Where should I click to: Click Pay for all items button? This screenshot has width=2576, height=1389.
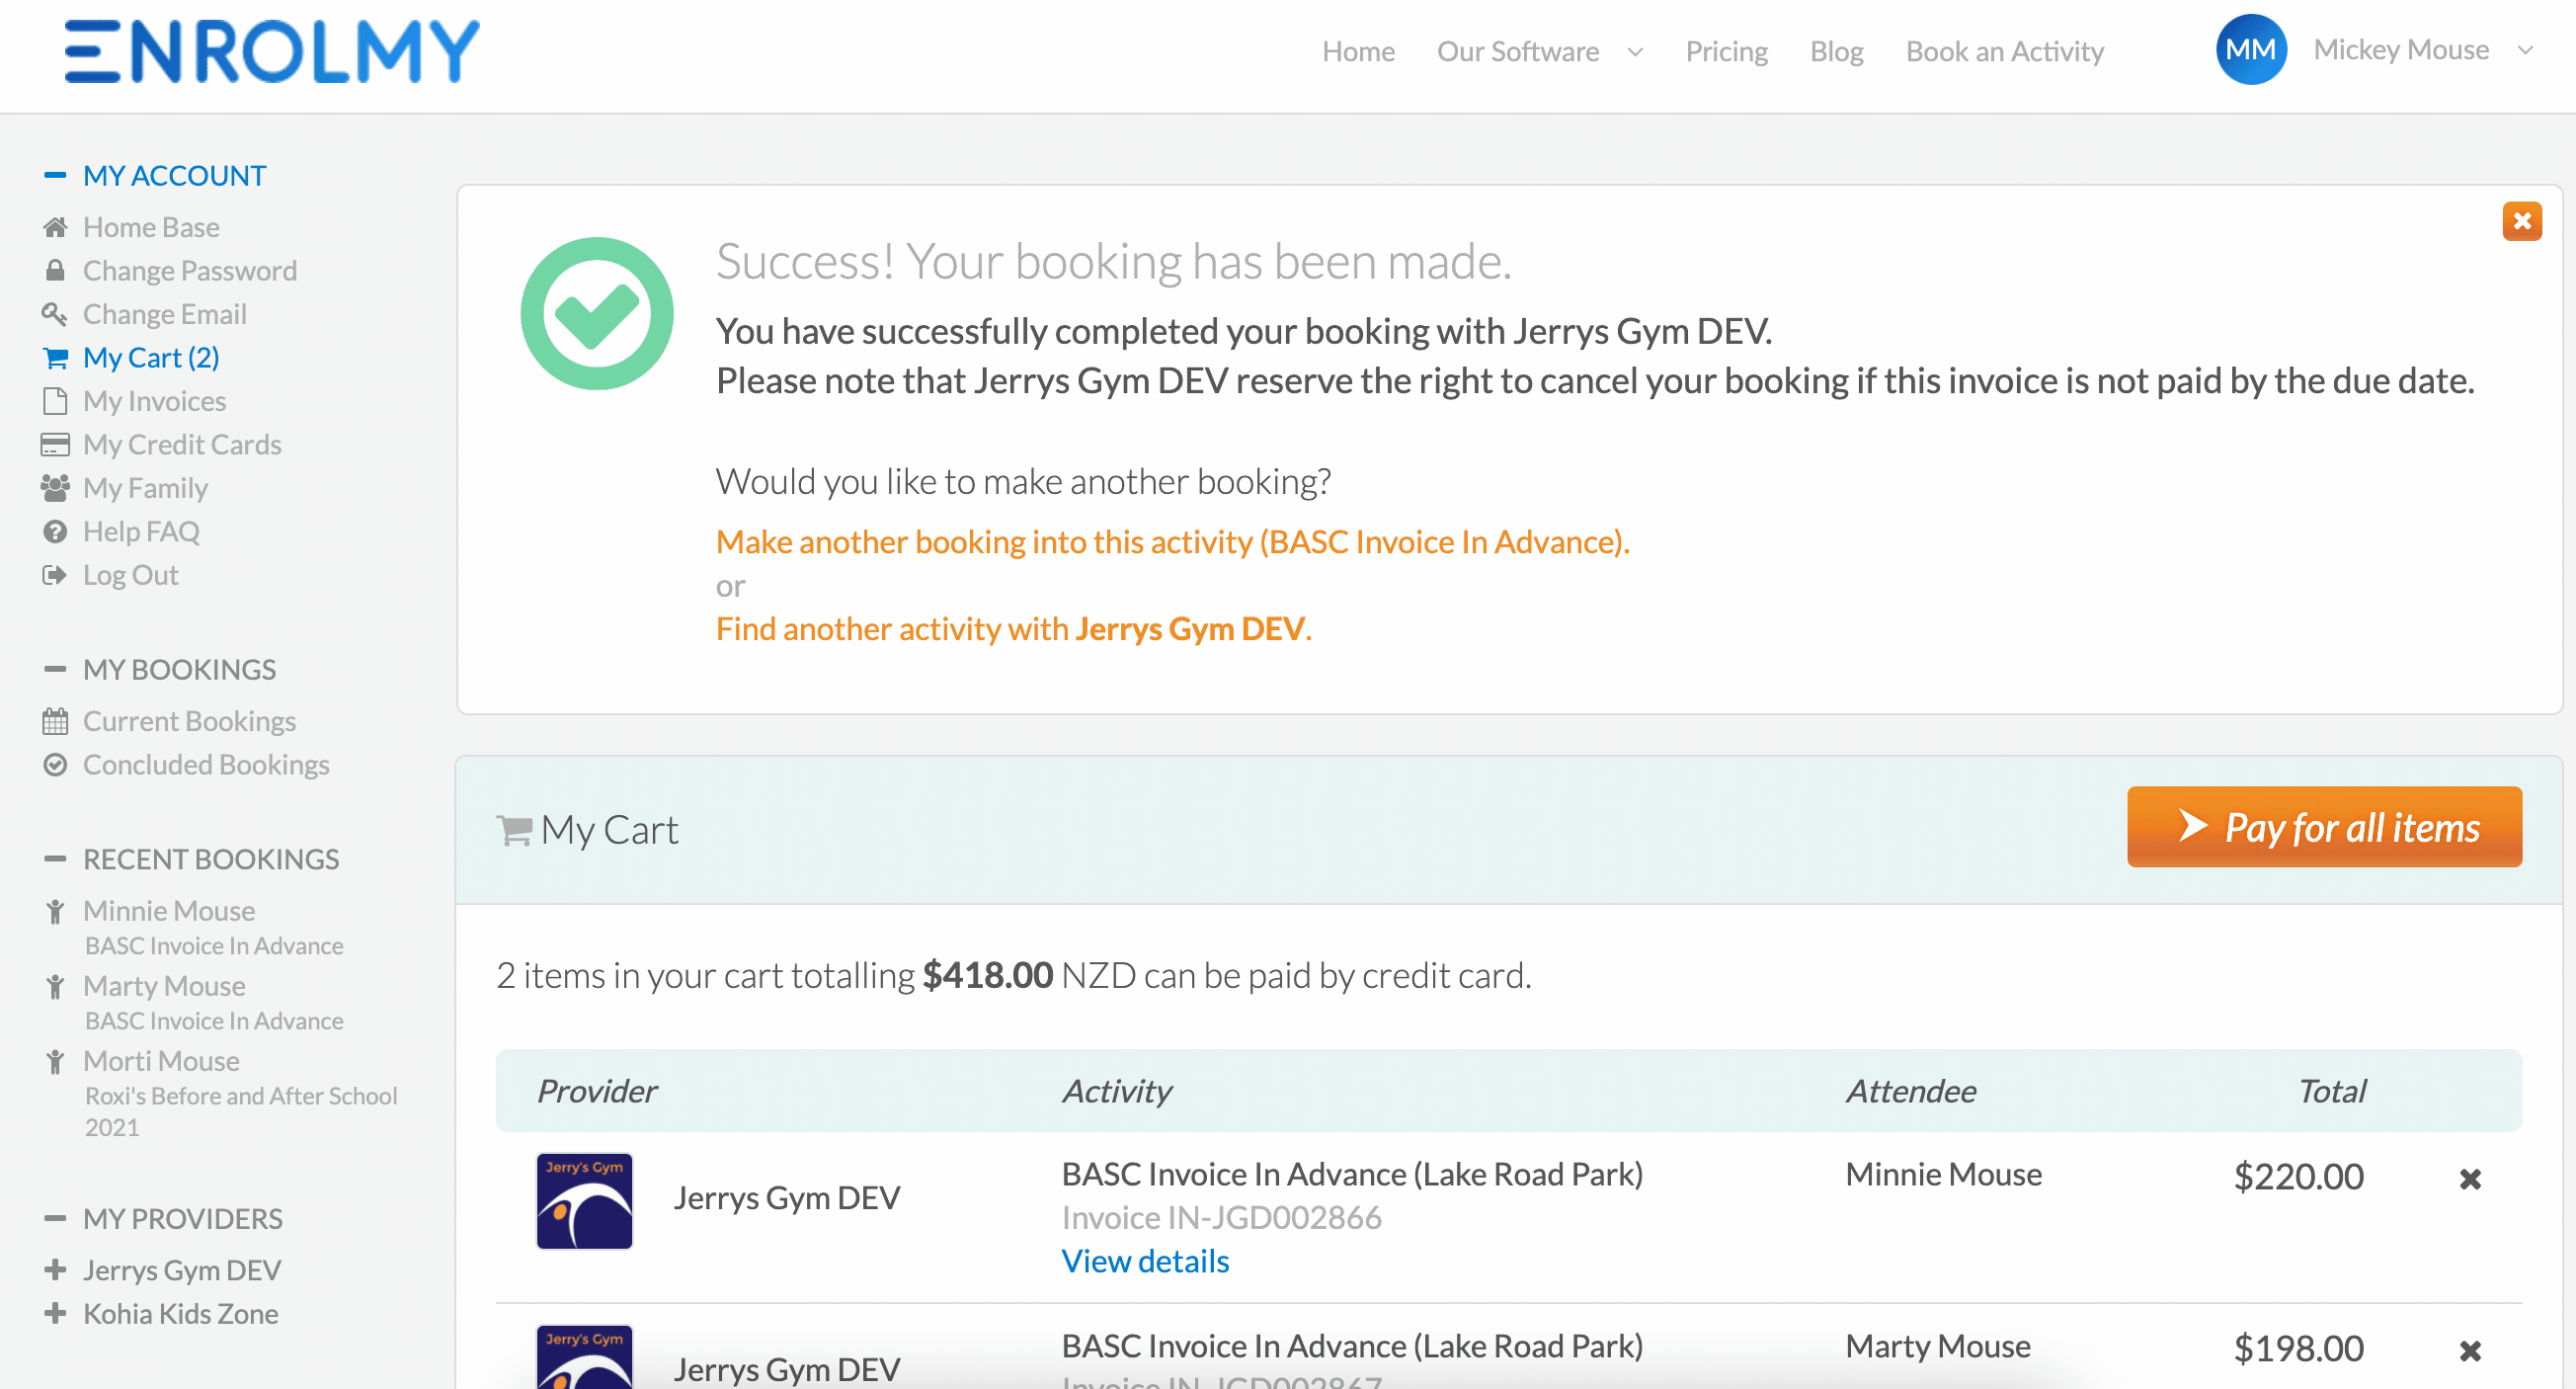[x=2323, y=827]
